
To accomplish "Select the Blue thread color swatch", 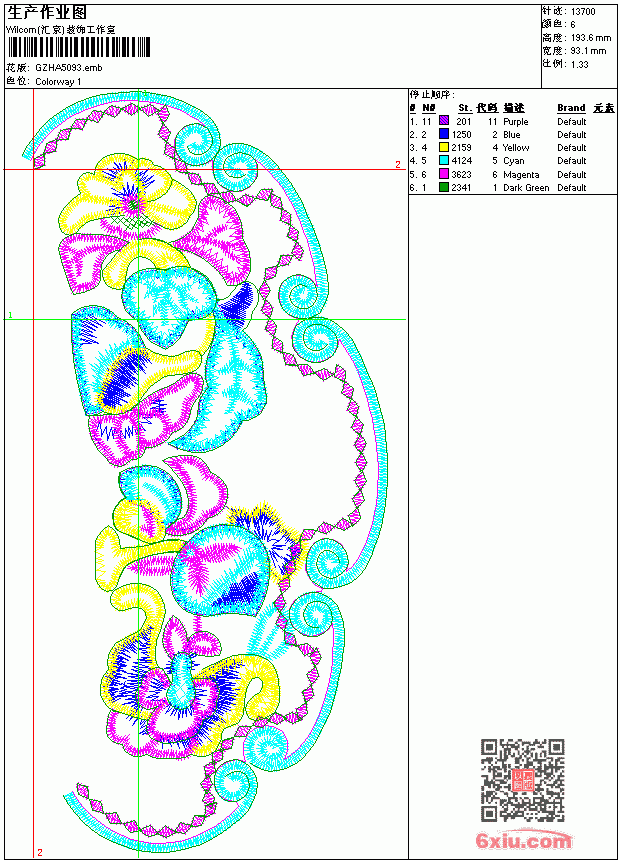I will tap(444, 134).
